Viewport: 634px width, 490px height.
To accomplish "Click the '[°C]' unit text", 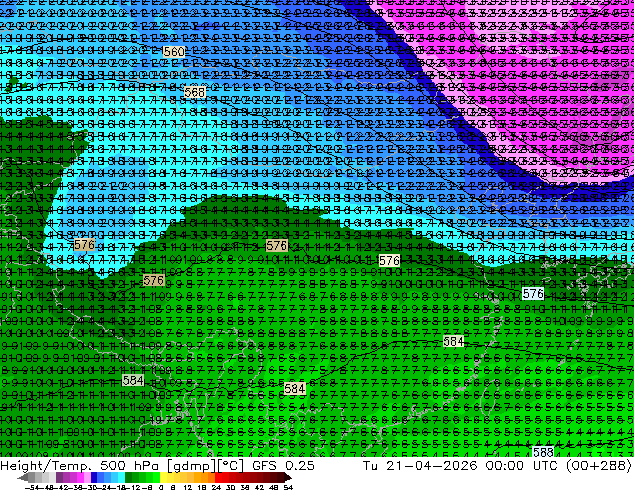I will [x=230, y=466].
